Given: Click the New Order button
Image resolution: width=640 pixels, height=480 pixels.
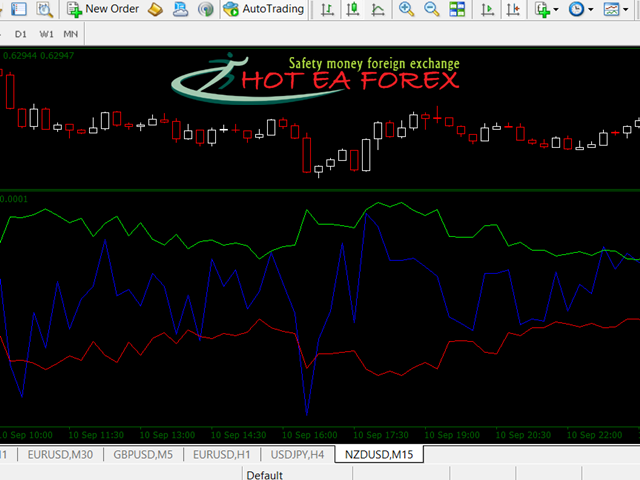Looking at the screenshot, I should pyautogui.click(x=103, y=9).
